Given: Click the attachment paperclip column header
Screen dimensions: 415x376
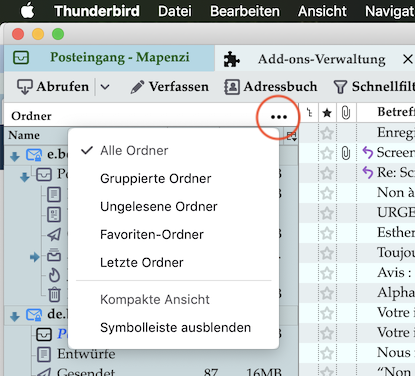Looking at the screenshot, I should click(x=346, y=113).
